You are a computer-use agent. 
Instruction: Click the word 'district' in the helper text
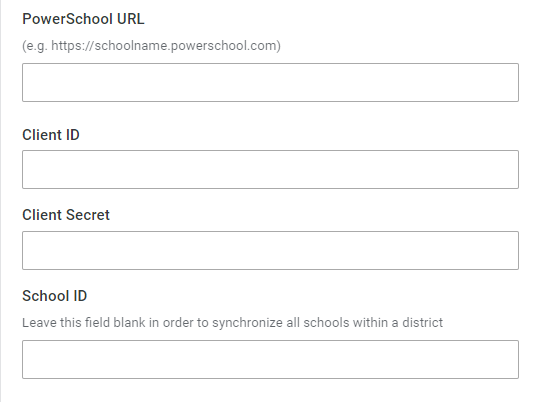422,323
